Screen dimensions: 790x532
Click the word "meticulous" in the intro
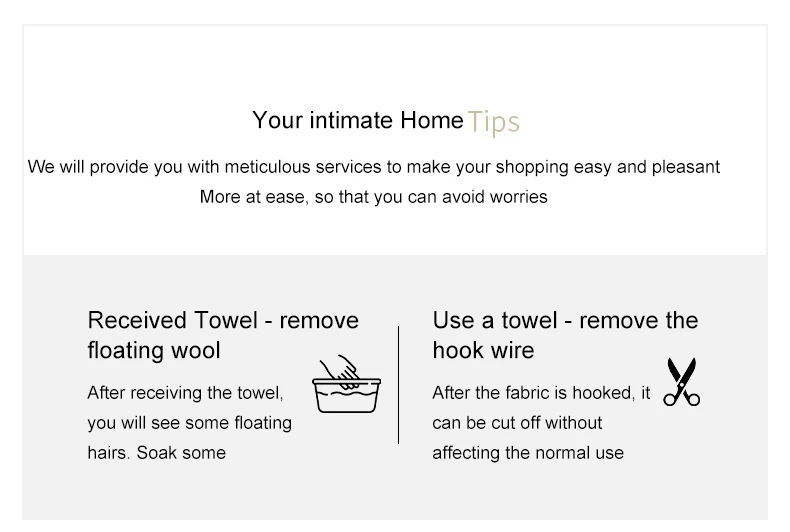coord(265,167)
